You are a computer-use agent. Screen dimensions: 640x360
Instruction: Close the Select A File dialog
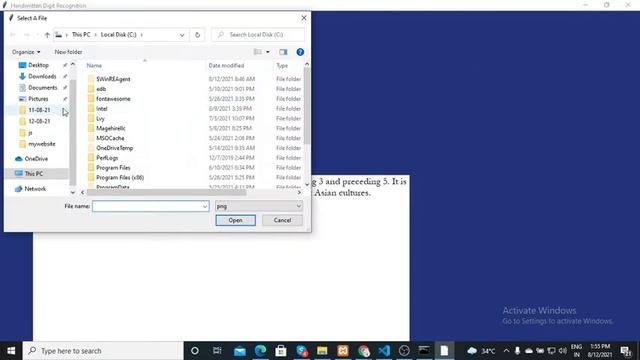click(304, 18)
